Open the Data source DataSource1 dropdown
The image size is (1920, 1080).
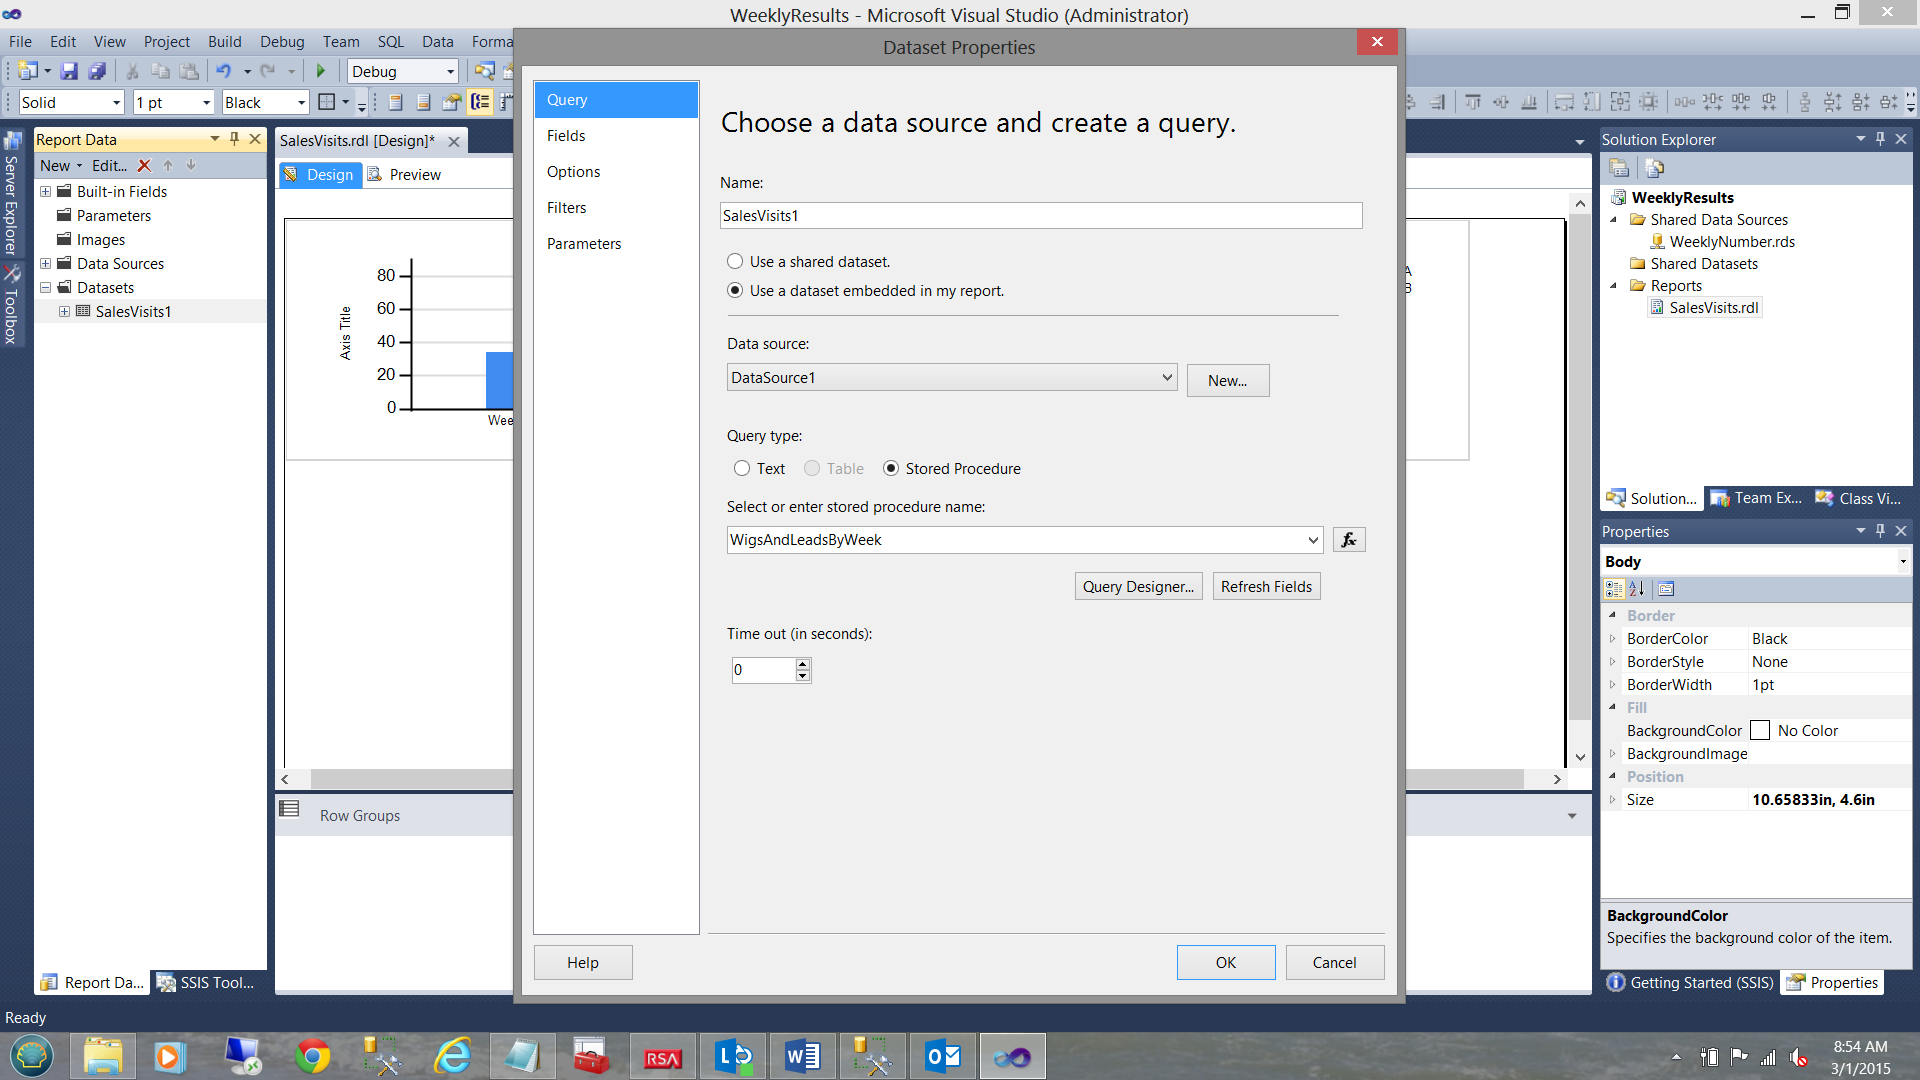tap(1166, 378)
